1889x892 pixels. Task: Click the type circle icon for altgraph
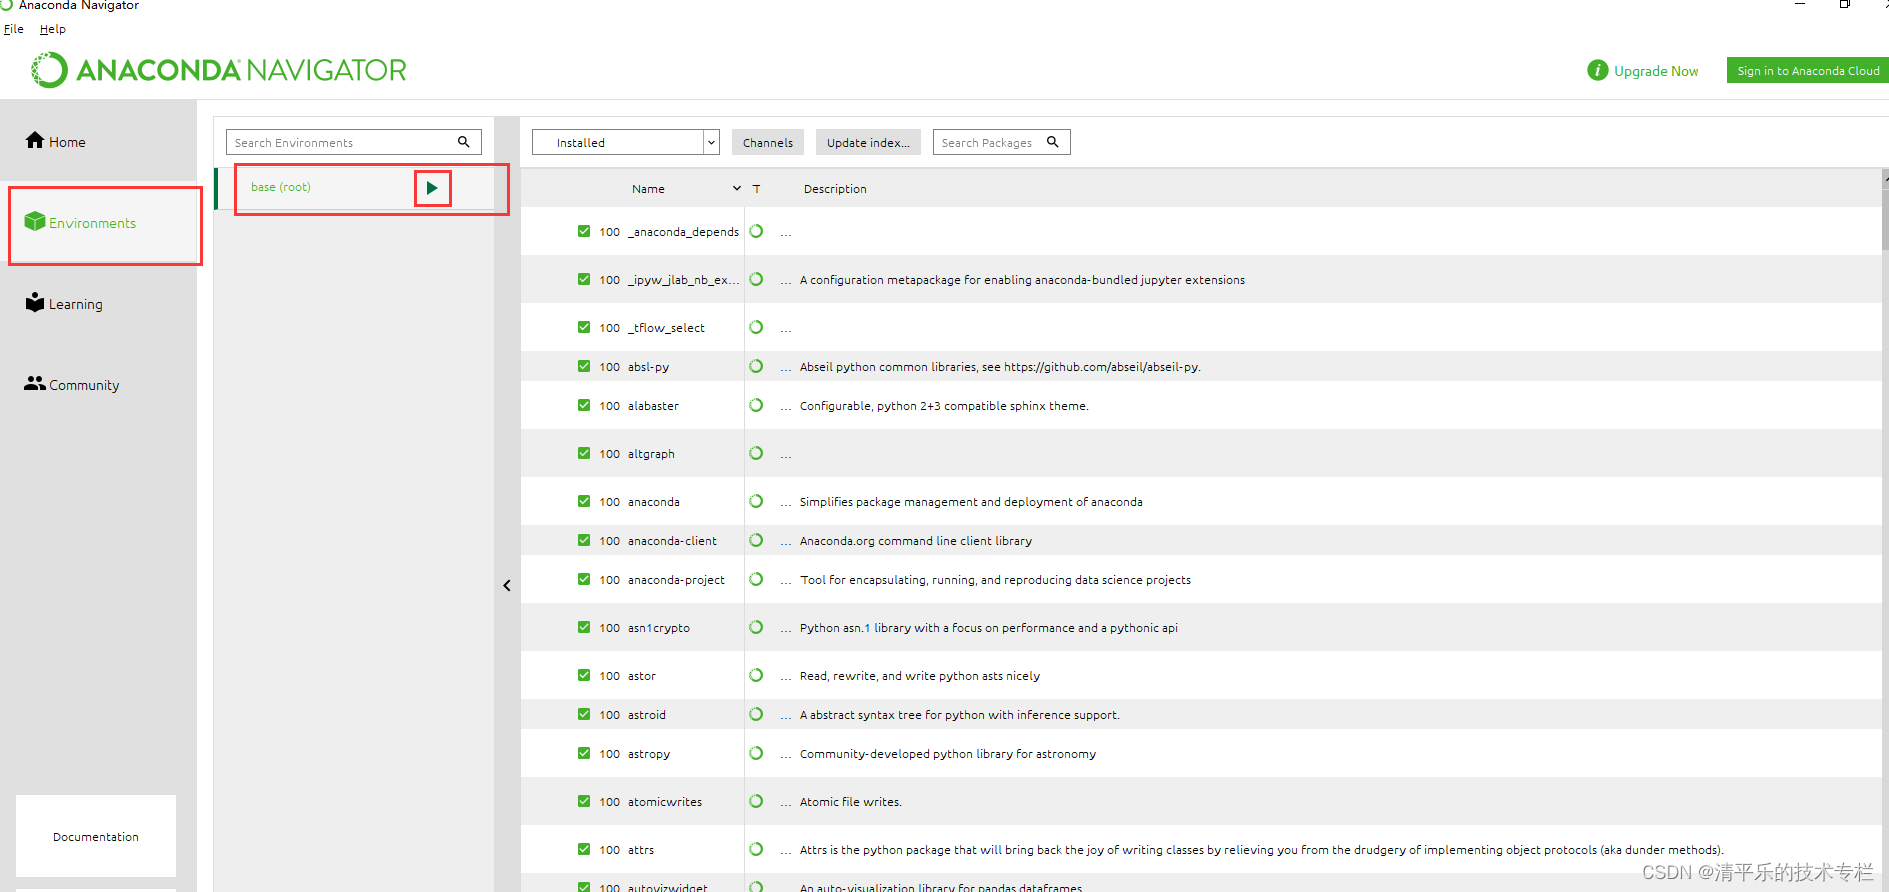tap(756, 453)
